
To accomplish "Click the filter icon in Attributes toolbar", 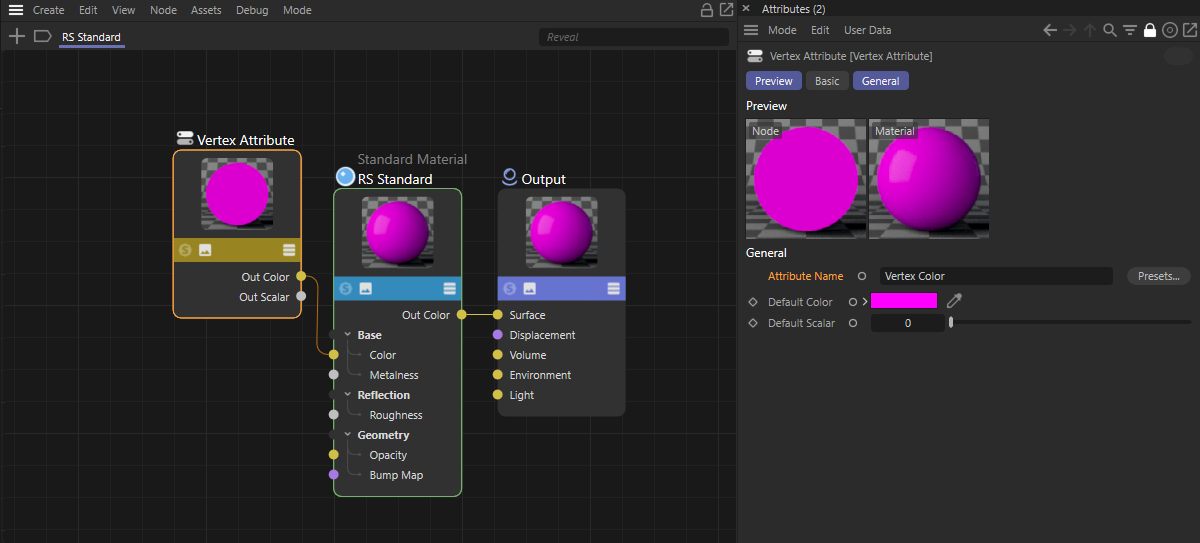I will pos(1130,30).
